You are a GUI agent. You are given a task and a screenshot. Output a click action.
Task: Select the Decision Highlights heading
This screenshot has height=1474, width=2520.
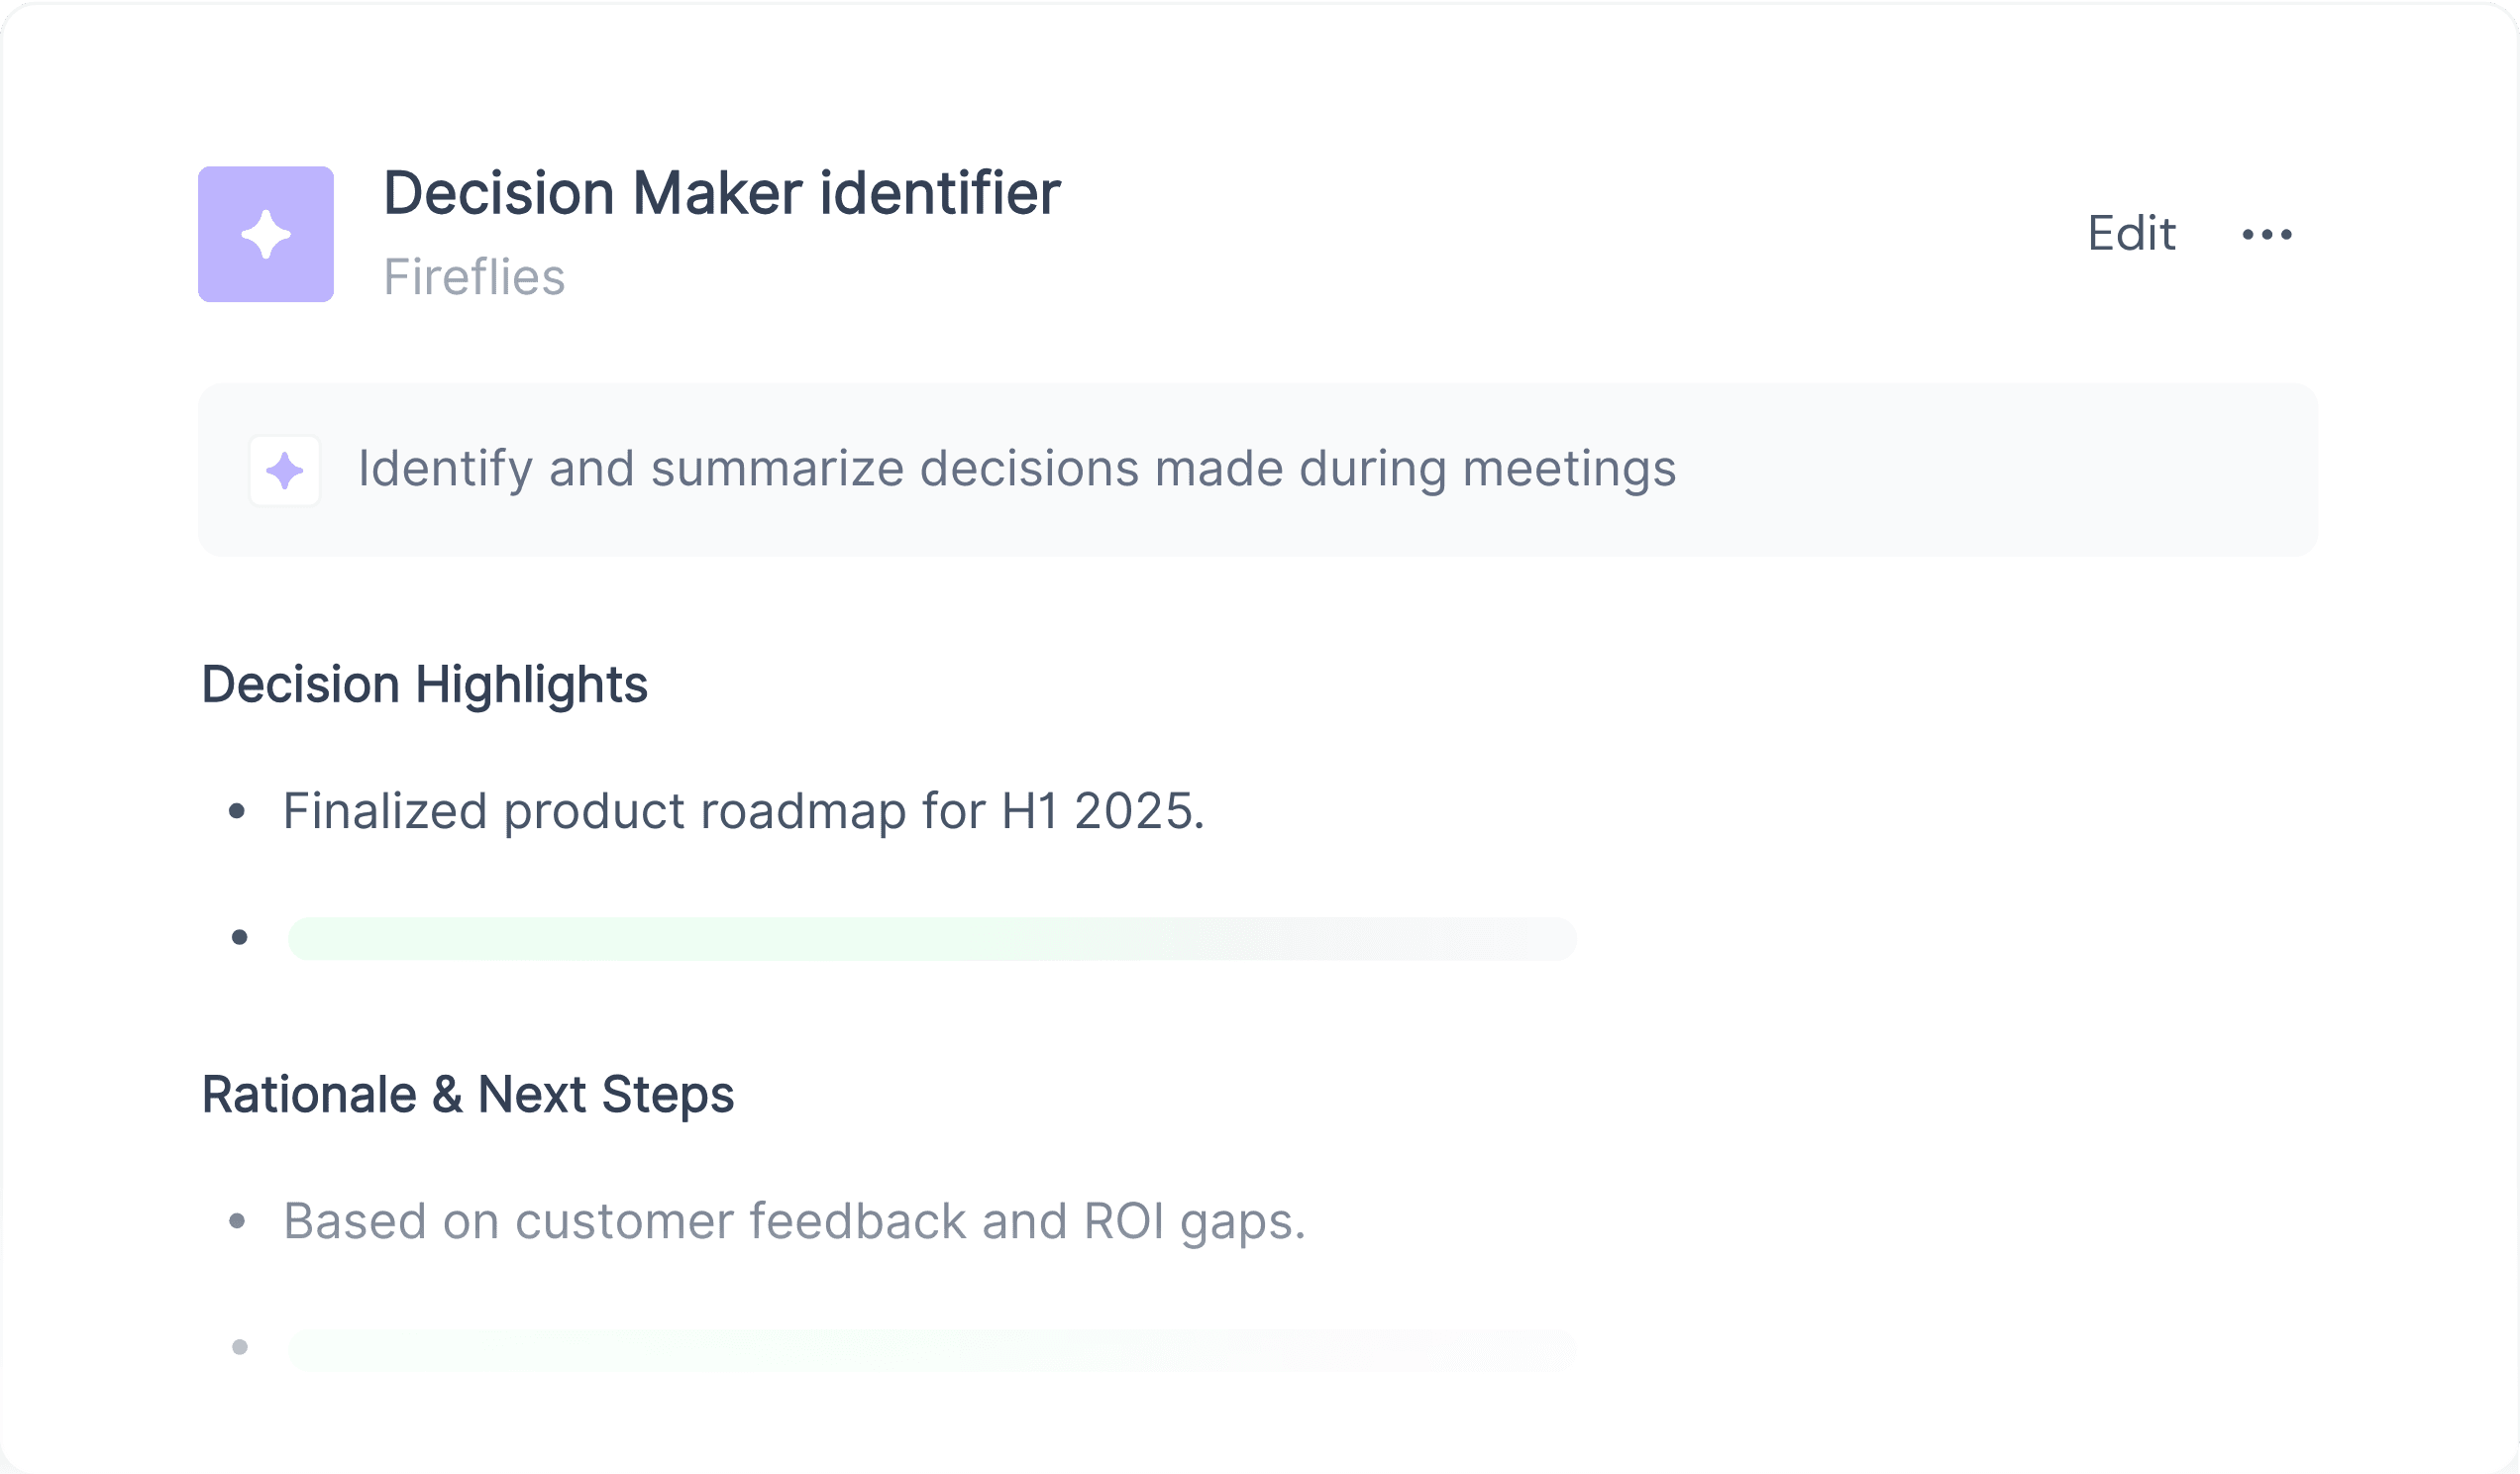[425, 685]
